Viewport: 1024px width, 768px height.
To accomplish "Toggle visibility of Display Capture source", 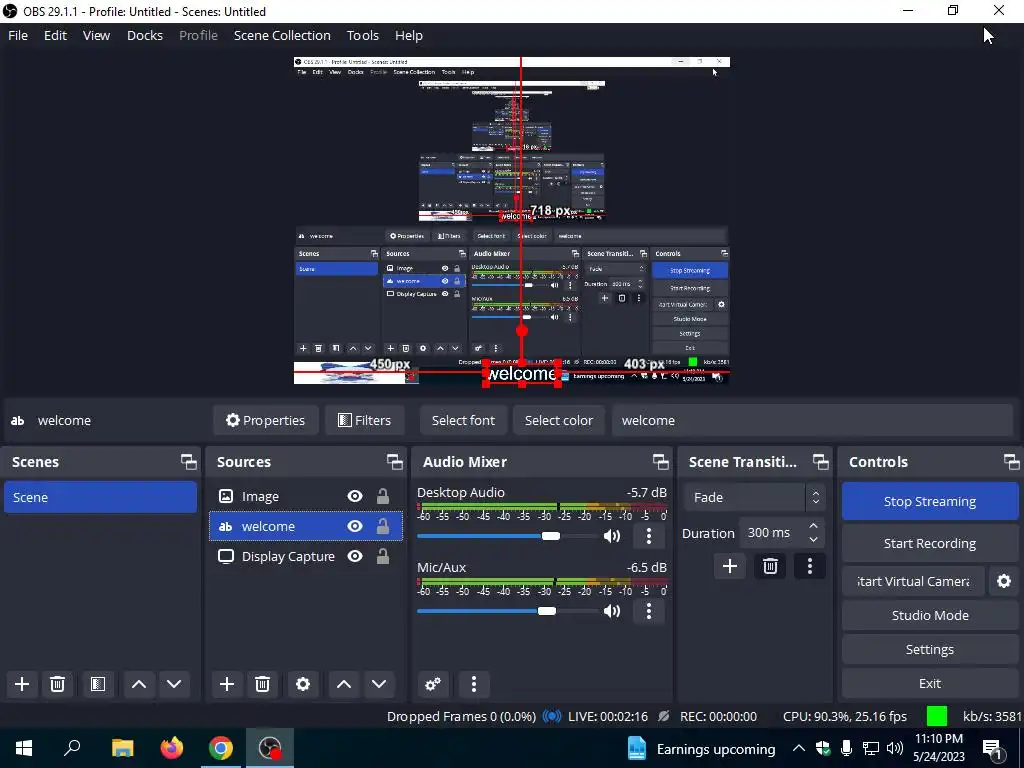I will (355, 556).
